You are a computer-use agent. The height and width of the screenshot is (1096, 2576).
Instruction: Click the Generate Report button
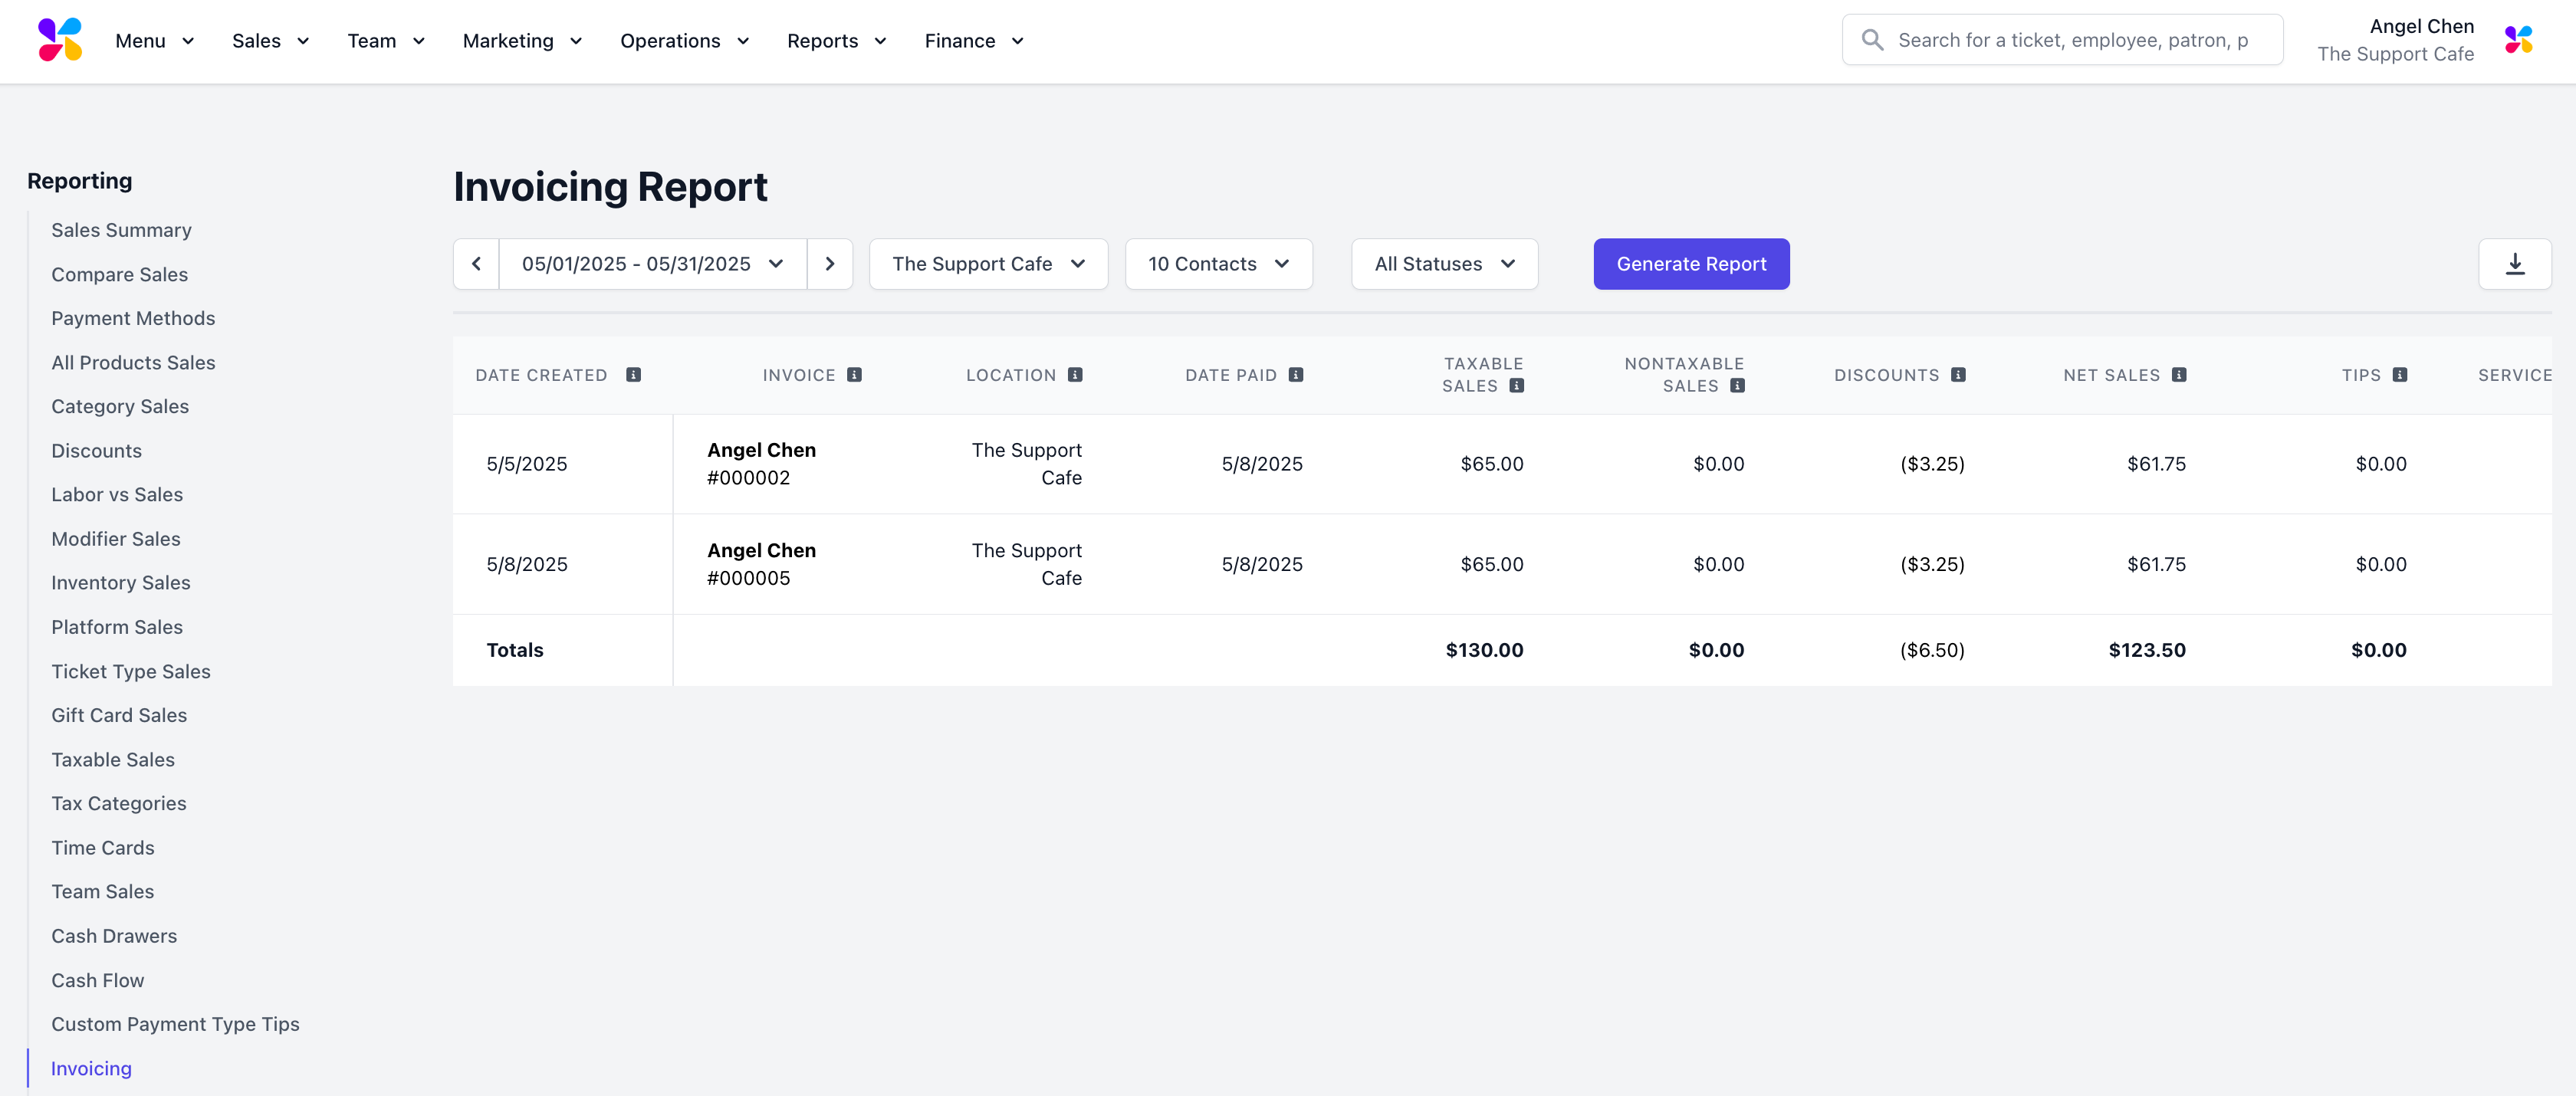coord(1691,264)
